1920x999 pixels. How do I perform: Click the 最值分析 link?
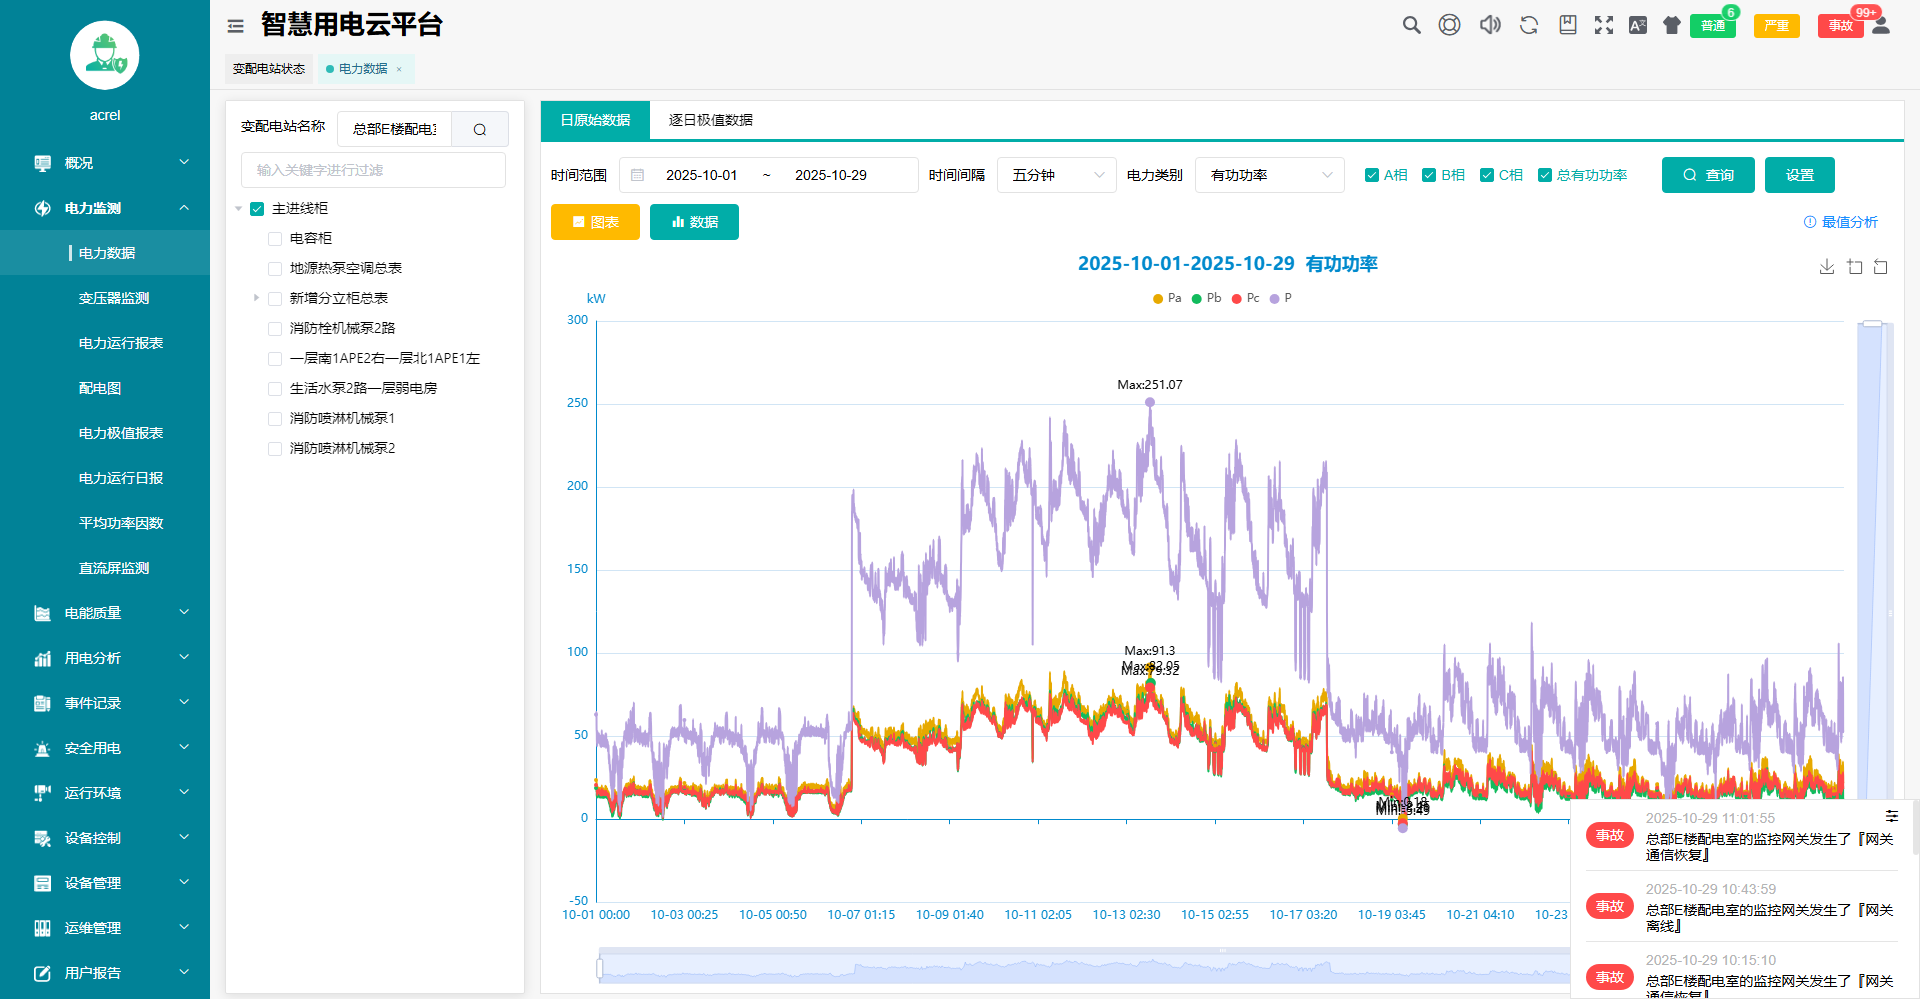[x=1840, y=222]
